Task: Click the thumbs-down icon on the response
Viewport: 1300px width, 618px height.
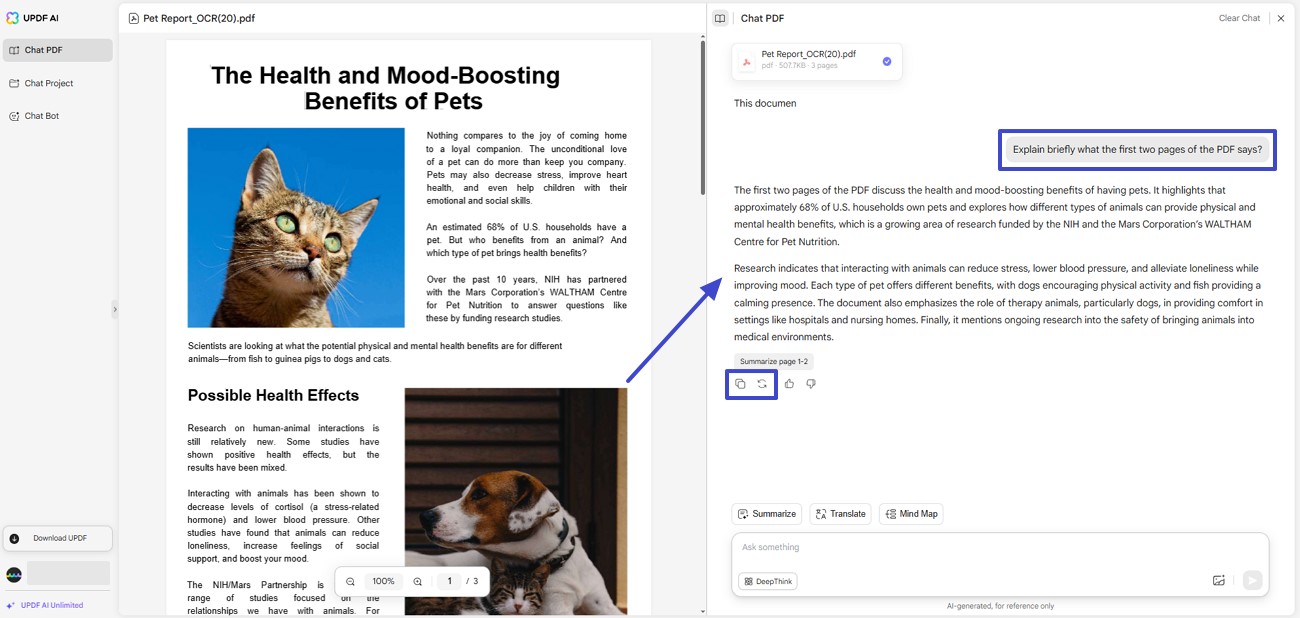Action: pyautogui.click(x=811, y=383)
